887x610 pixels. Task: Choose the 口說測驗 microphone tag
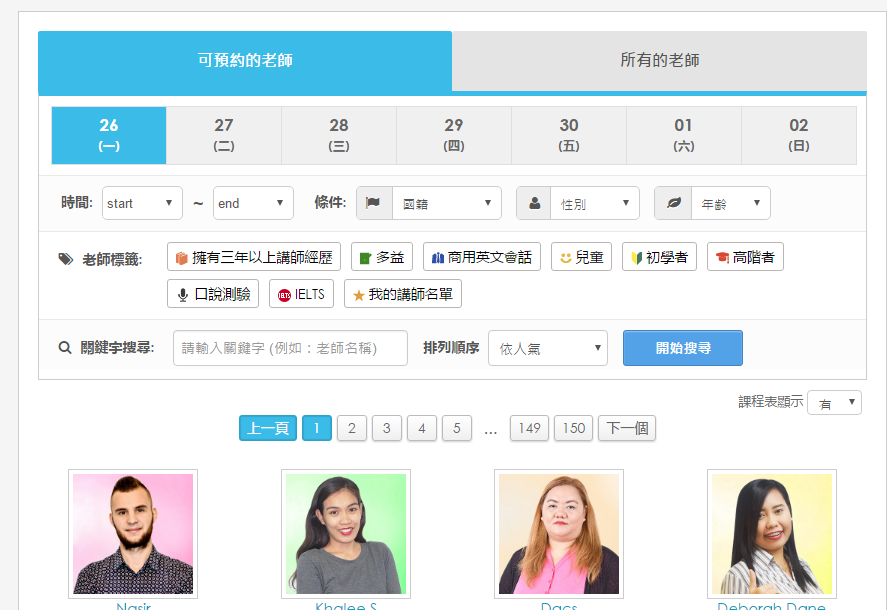[212, 294]
